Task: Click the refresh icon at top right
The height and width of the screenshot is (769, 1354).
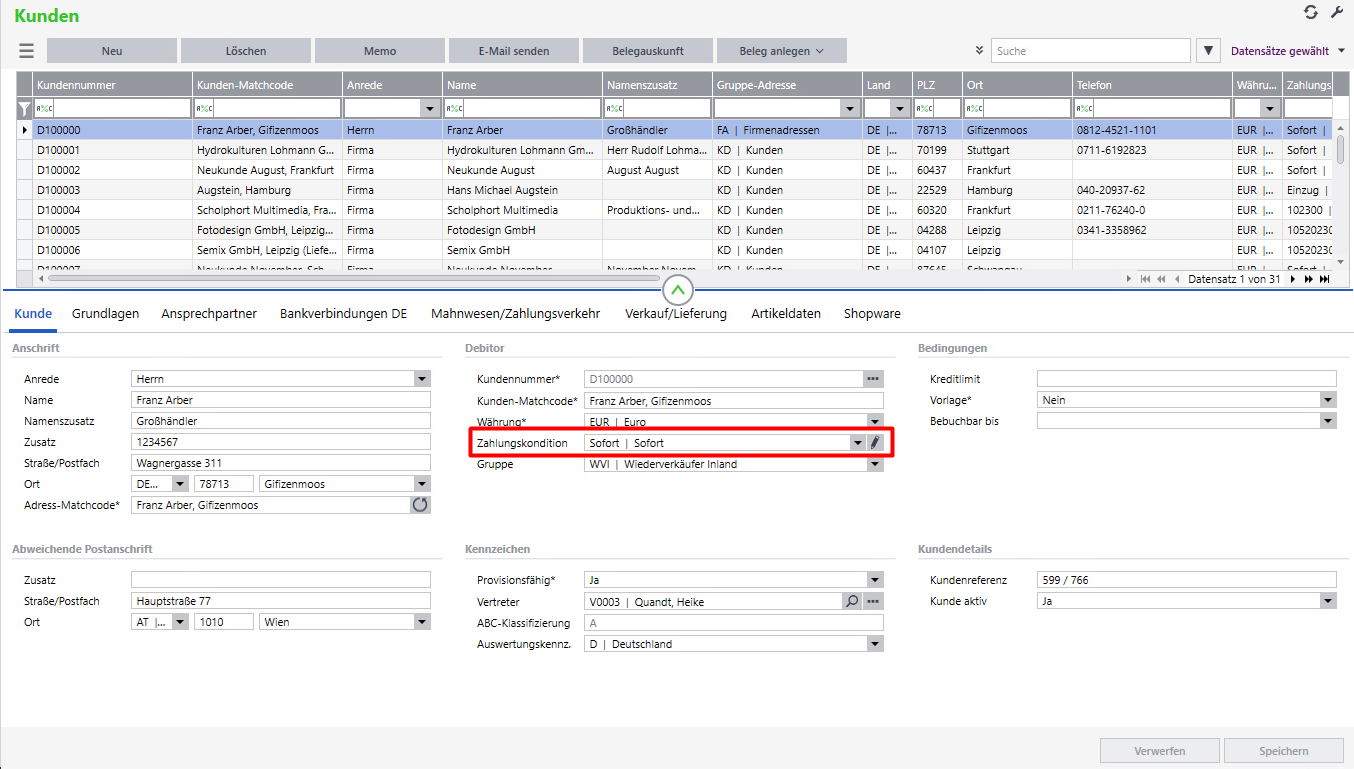Action: click(1311, 13)
